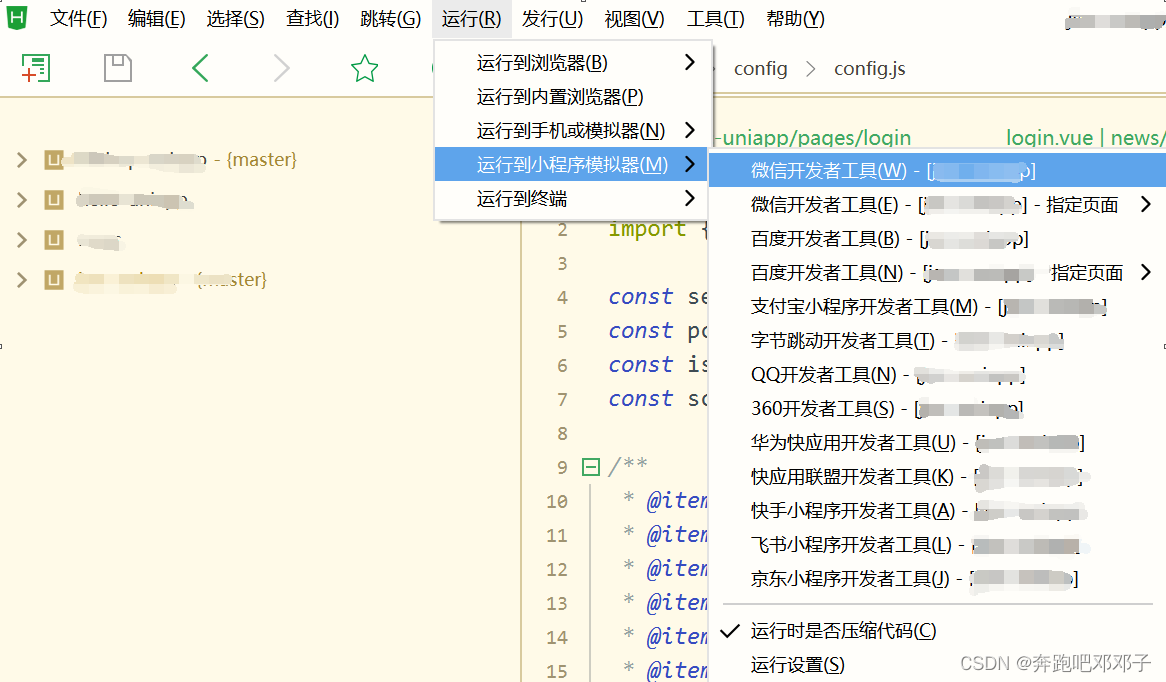1166x682 pixels.
Task: Open the 选择(S) menu
Action: 235,19
